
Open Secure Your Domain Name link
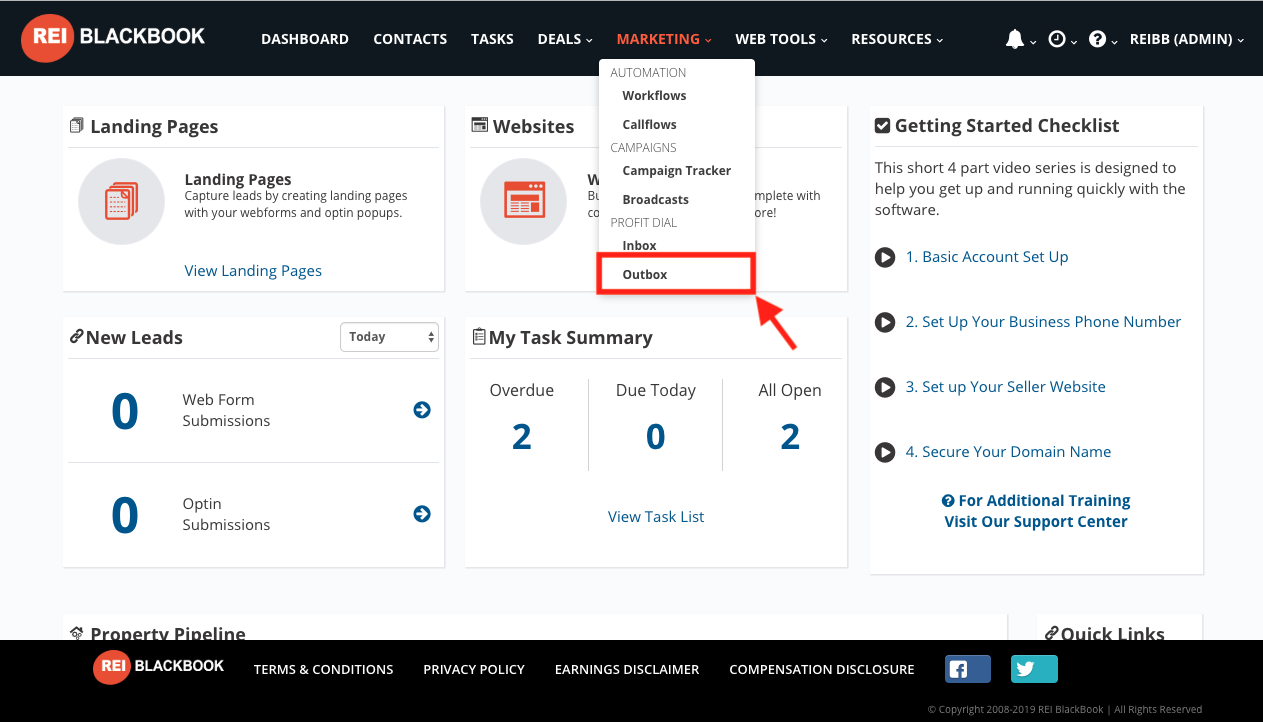[1008, 452]
